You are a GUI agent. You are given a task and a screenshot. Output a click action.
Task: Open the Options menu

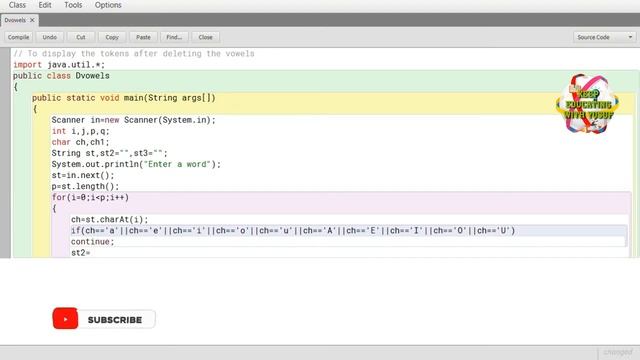(x=108, y=5)
